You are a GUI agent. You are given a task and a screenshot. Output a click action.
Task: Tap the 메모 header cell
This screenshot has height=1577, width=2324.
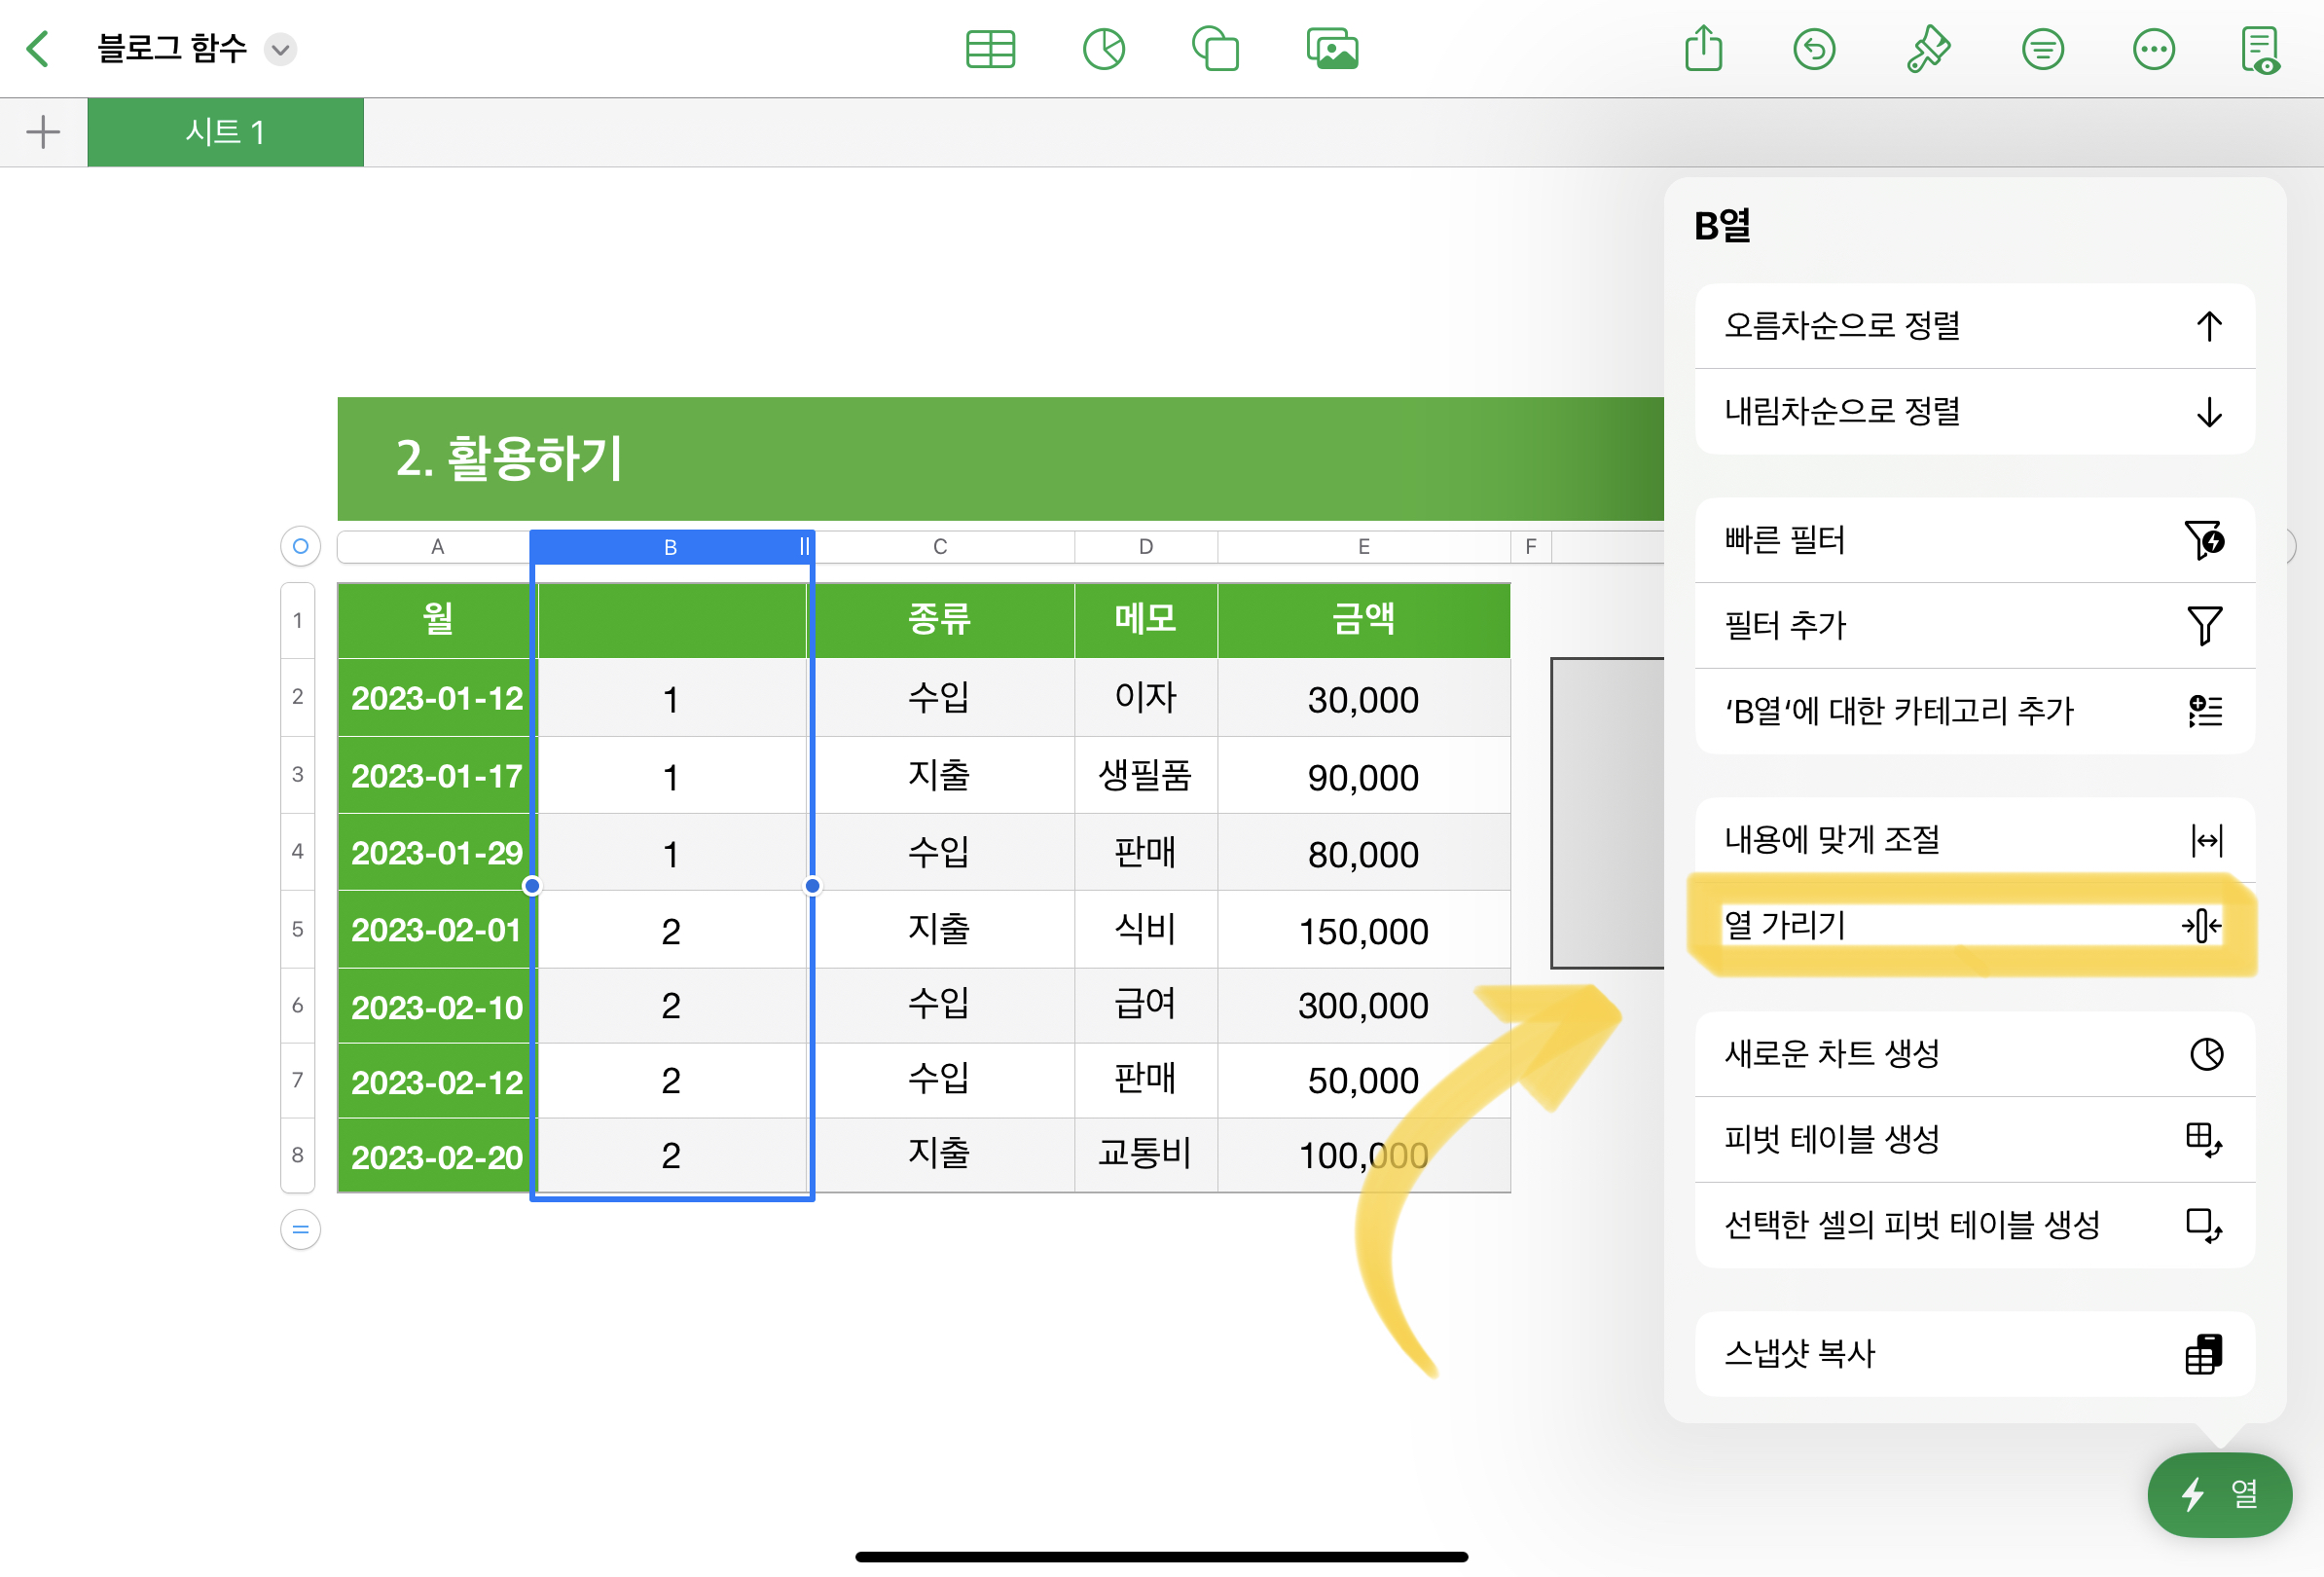pos(1146,620)
